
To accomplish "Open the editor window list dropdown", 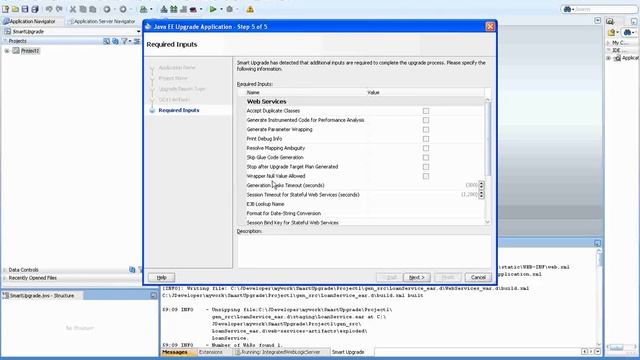I will coord(597,20).
